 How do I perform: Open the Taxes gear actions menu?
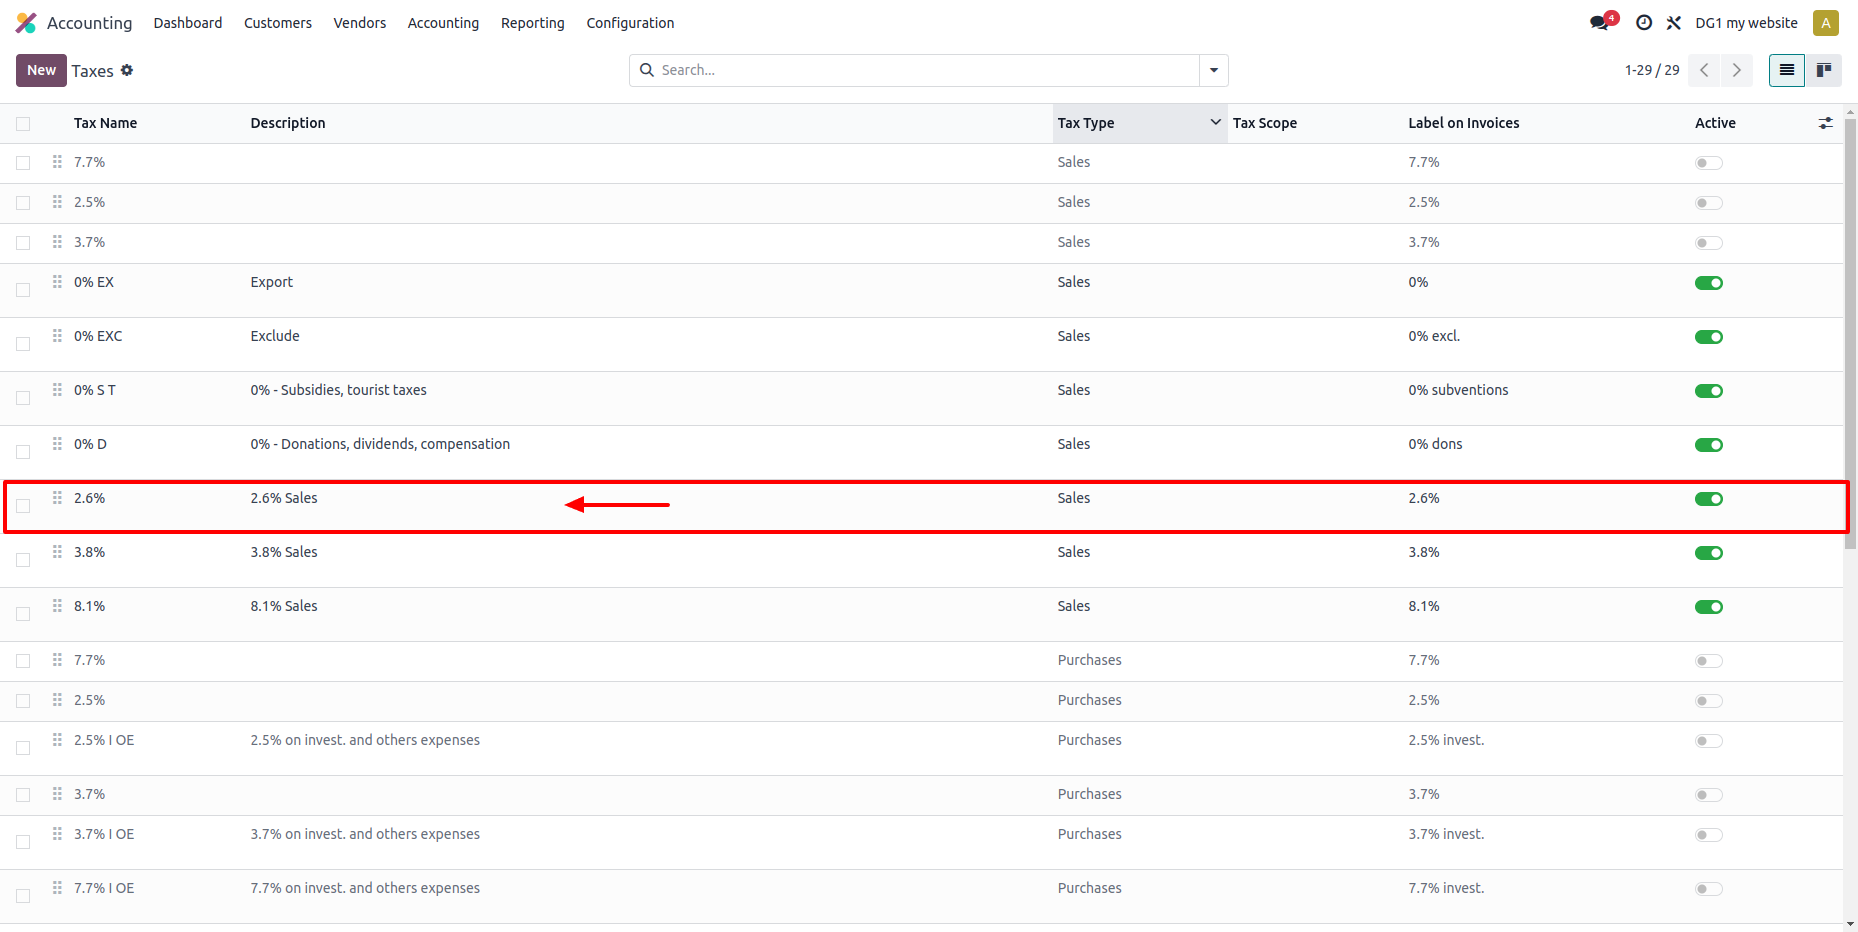click(x=127, y=70)
